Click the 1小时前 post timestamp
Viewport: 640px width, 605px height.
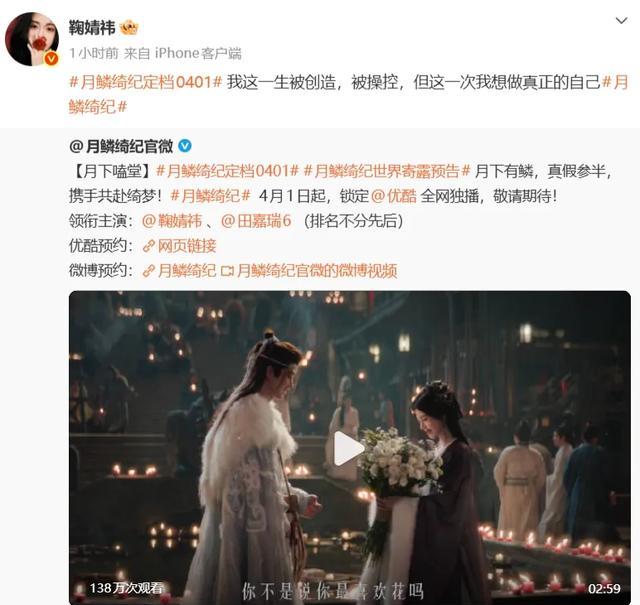94,53
